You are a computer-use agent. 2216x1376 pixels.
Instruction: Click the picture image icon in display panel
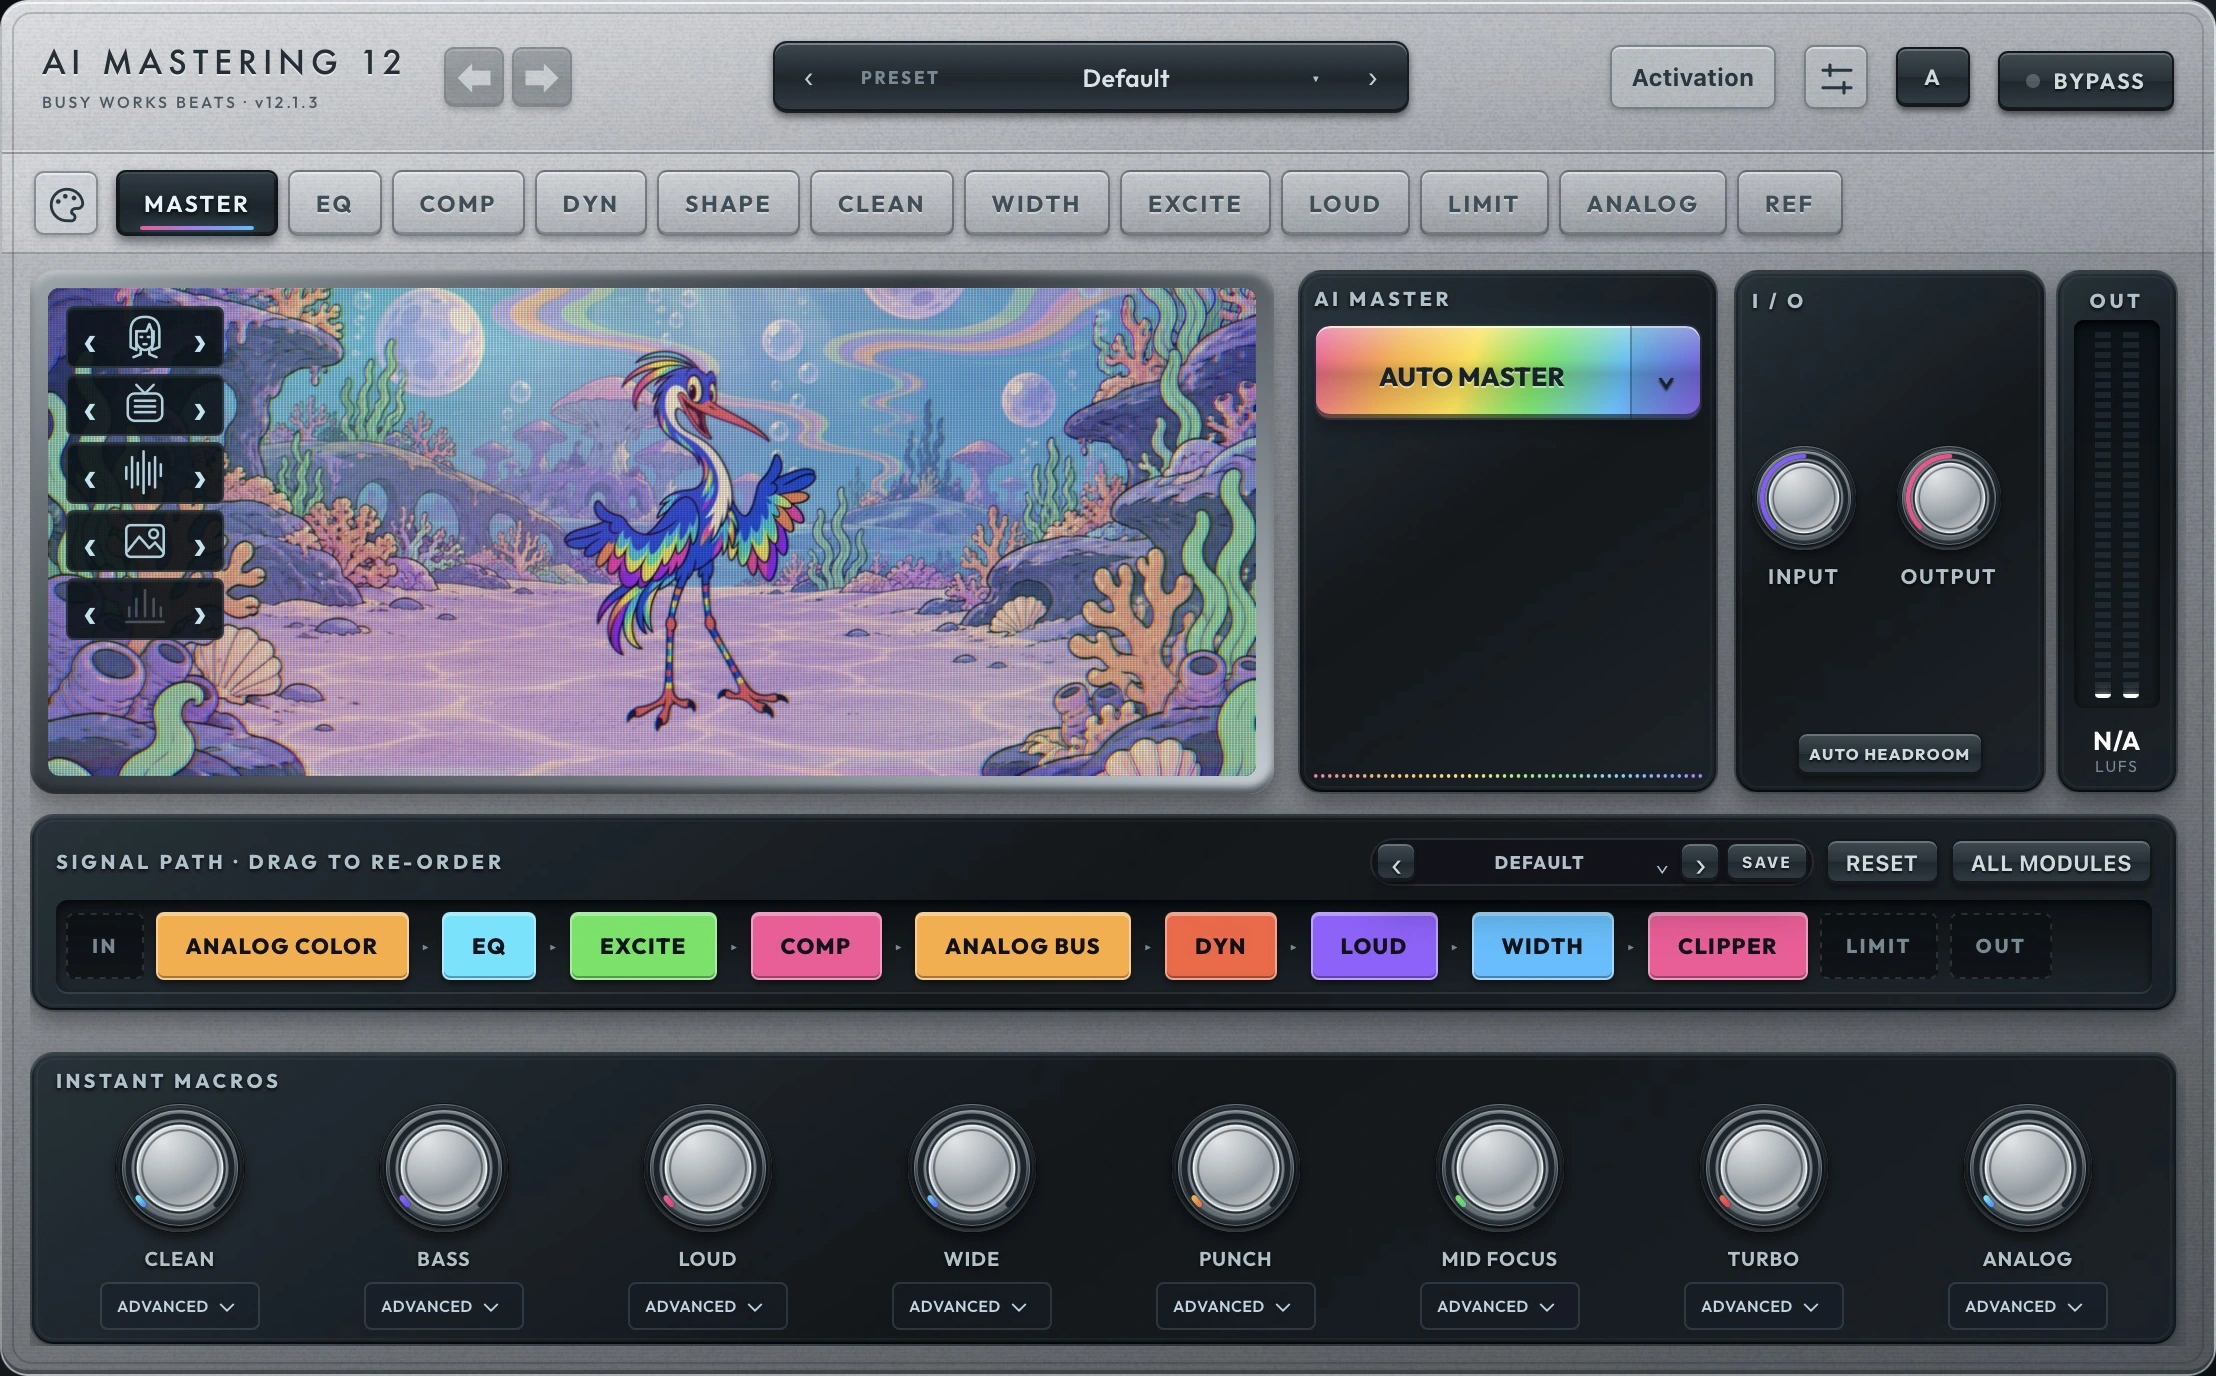tap(145, 541)
